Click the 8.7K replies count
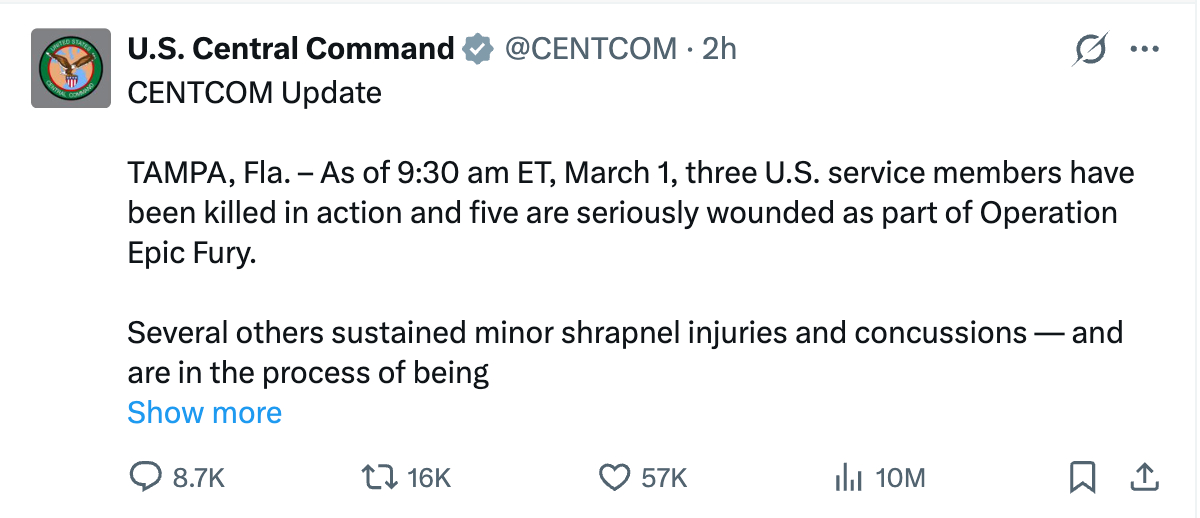Image resolution: width=1200 pixels, height=518 pixels. tap(198, 479)
